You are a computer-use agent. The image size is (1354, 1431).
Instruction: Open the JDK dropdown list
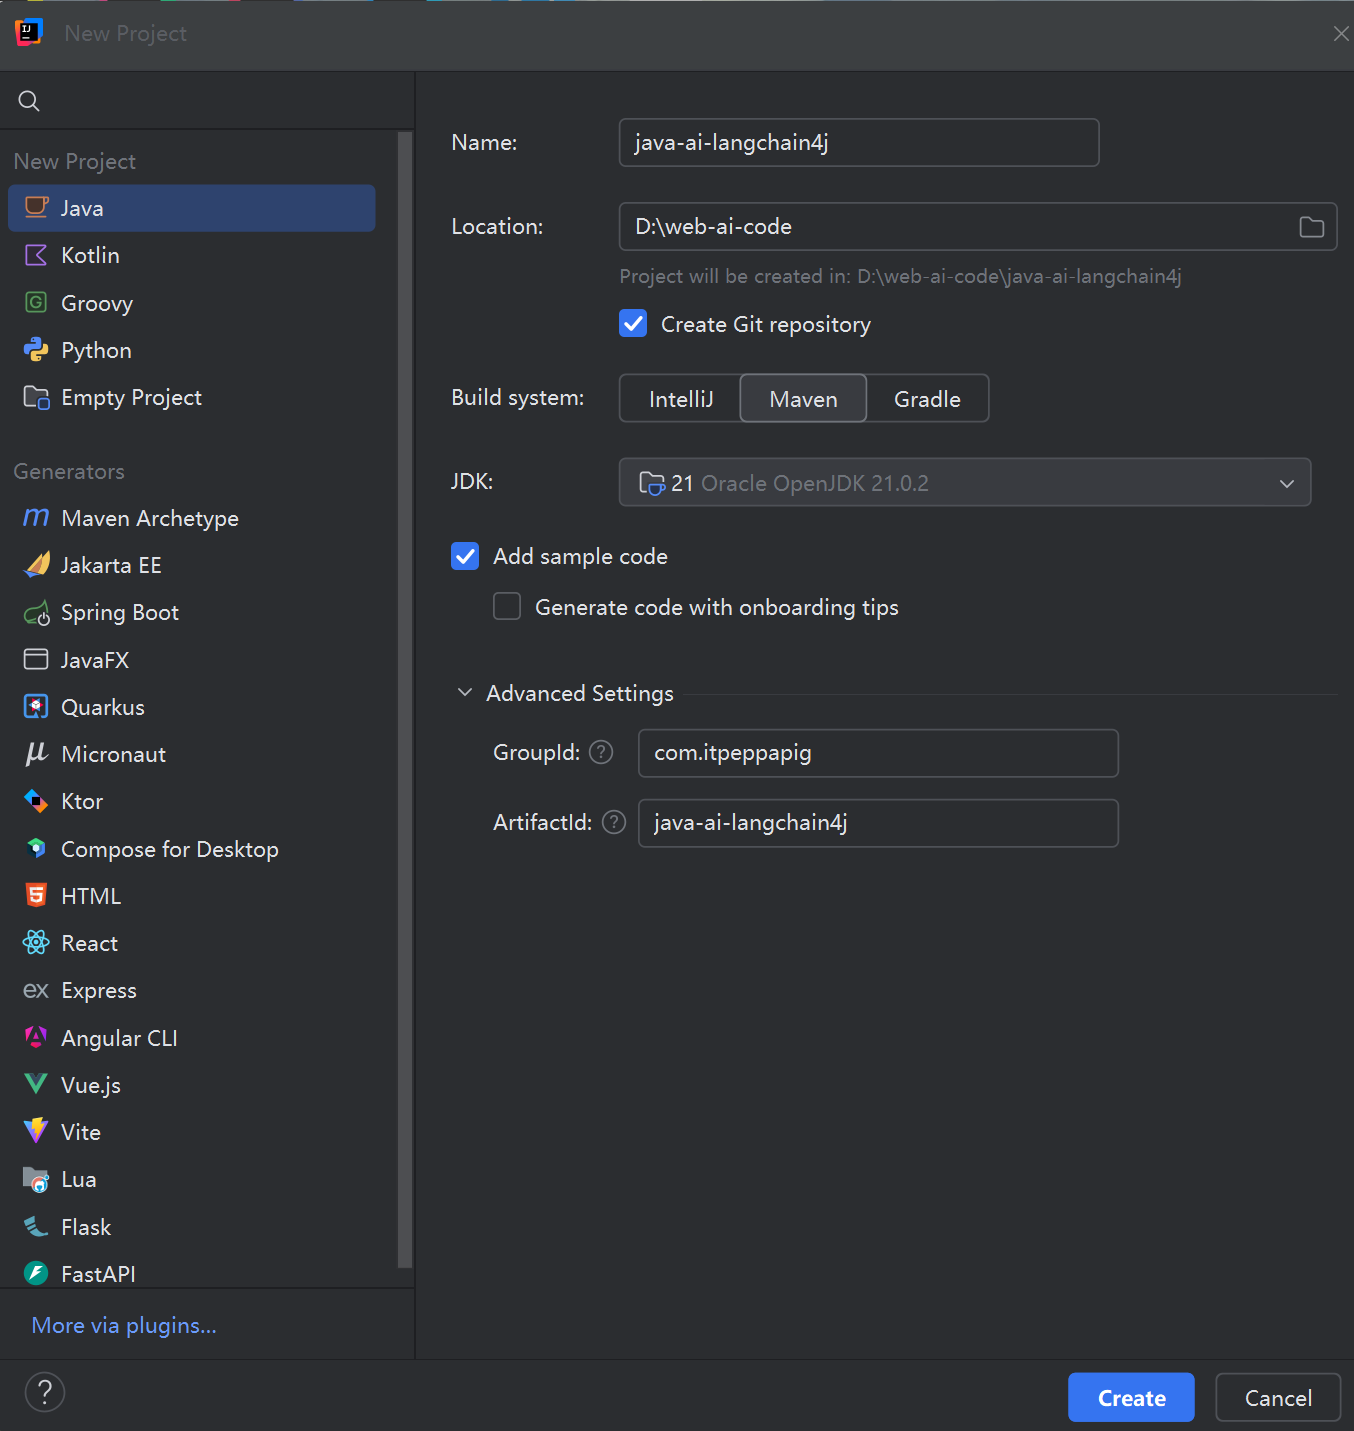(965, 483)
